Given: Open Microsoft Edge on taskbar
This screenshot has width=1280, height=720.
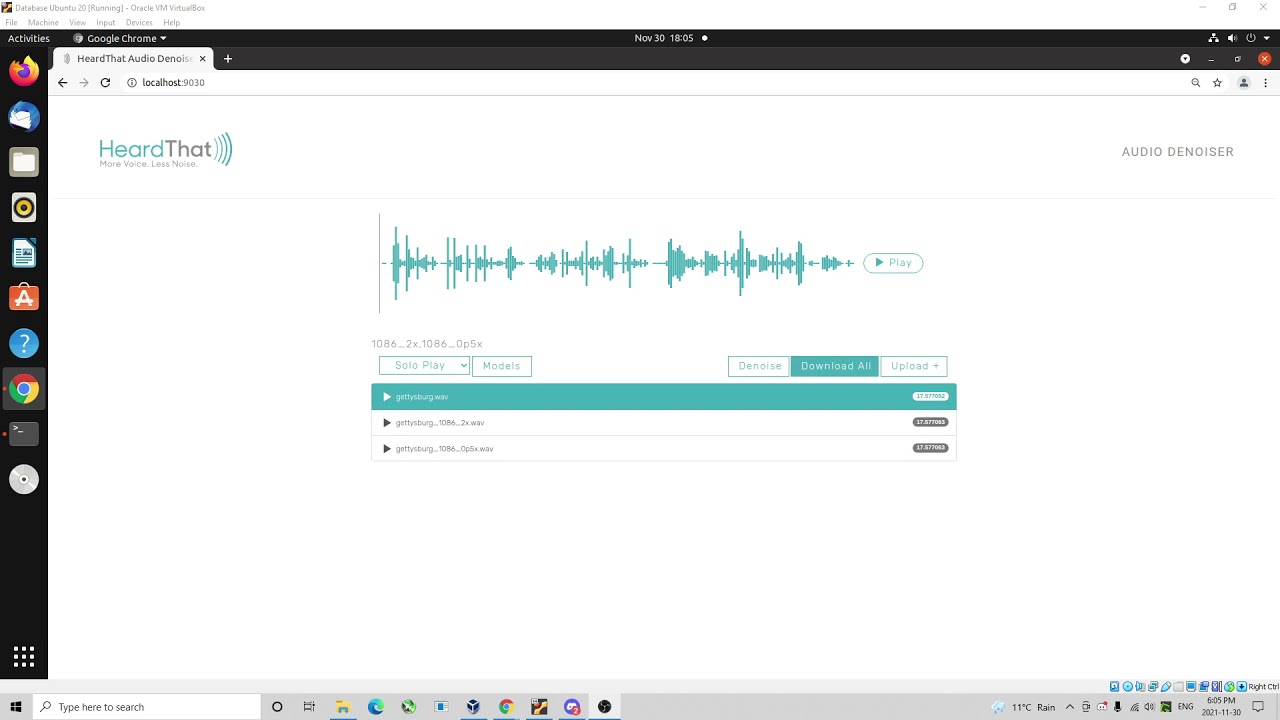Looking at the screenshot, I should click(376, 707).
